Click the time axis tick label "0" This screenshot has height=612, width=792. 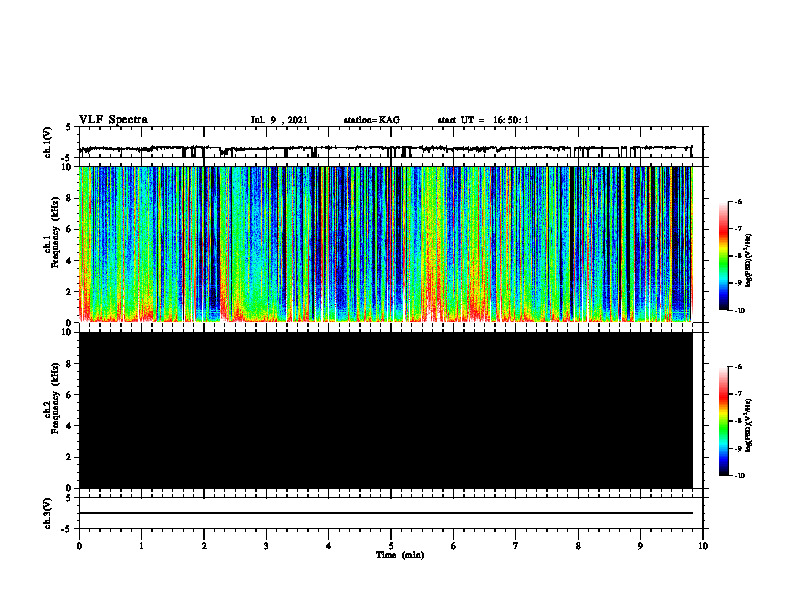click(x=79, y=546)
